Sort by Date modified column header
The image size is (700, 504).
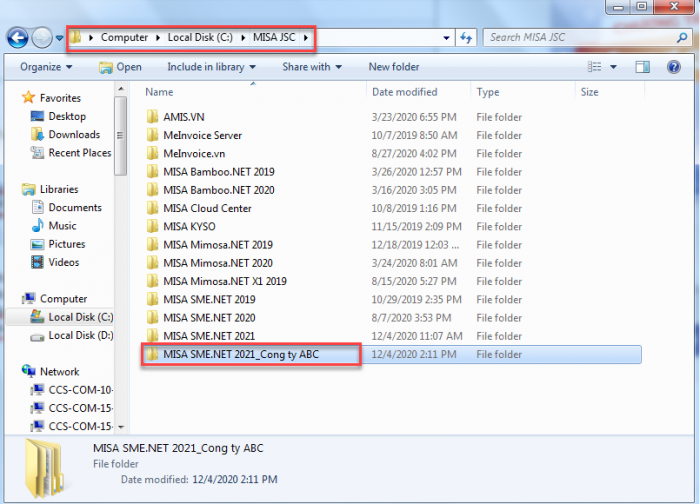click(x=404, y=92)
